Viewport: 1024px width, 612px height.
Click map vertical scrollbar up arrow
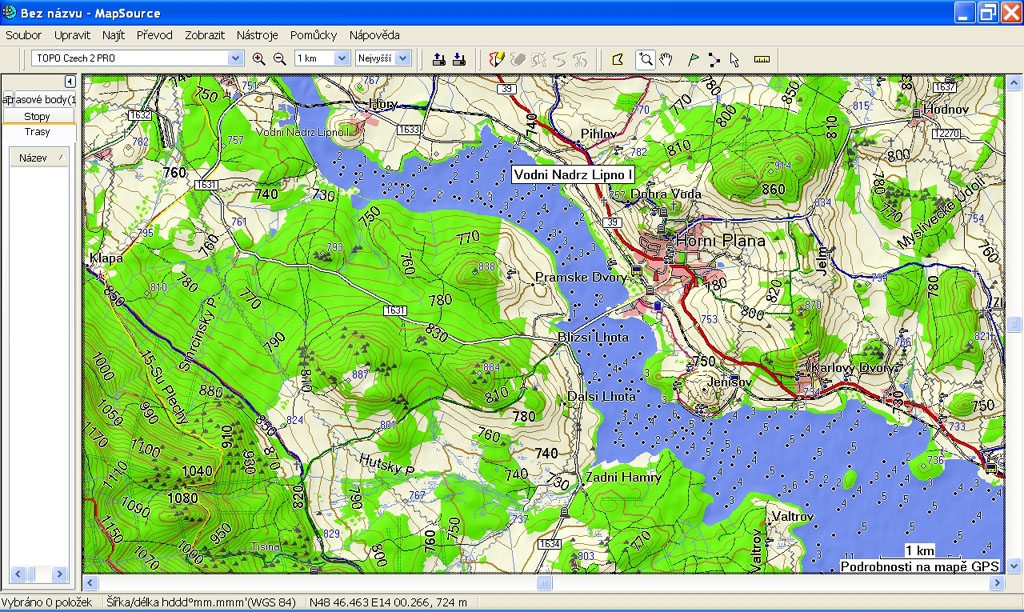pos(1014,83)
